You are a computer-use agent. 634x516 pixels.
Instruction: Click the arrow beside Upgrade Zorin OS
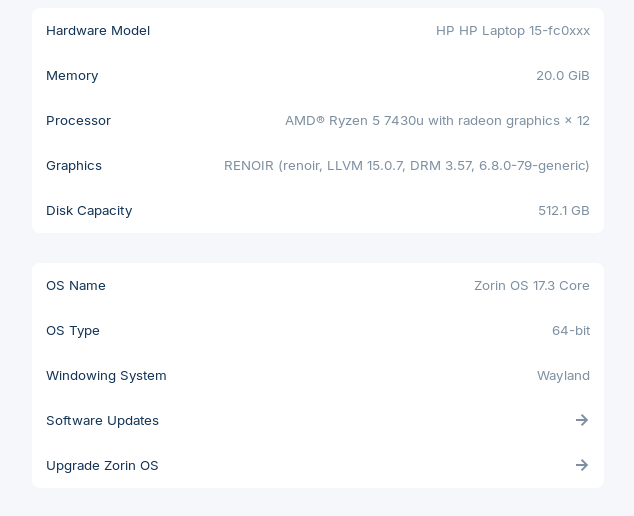coord(582,465)
